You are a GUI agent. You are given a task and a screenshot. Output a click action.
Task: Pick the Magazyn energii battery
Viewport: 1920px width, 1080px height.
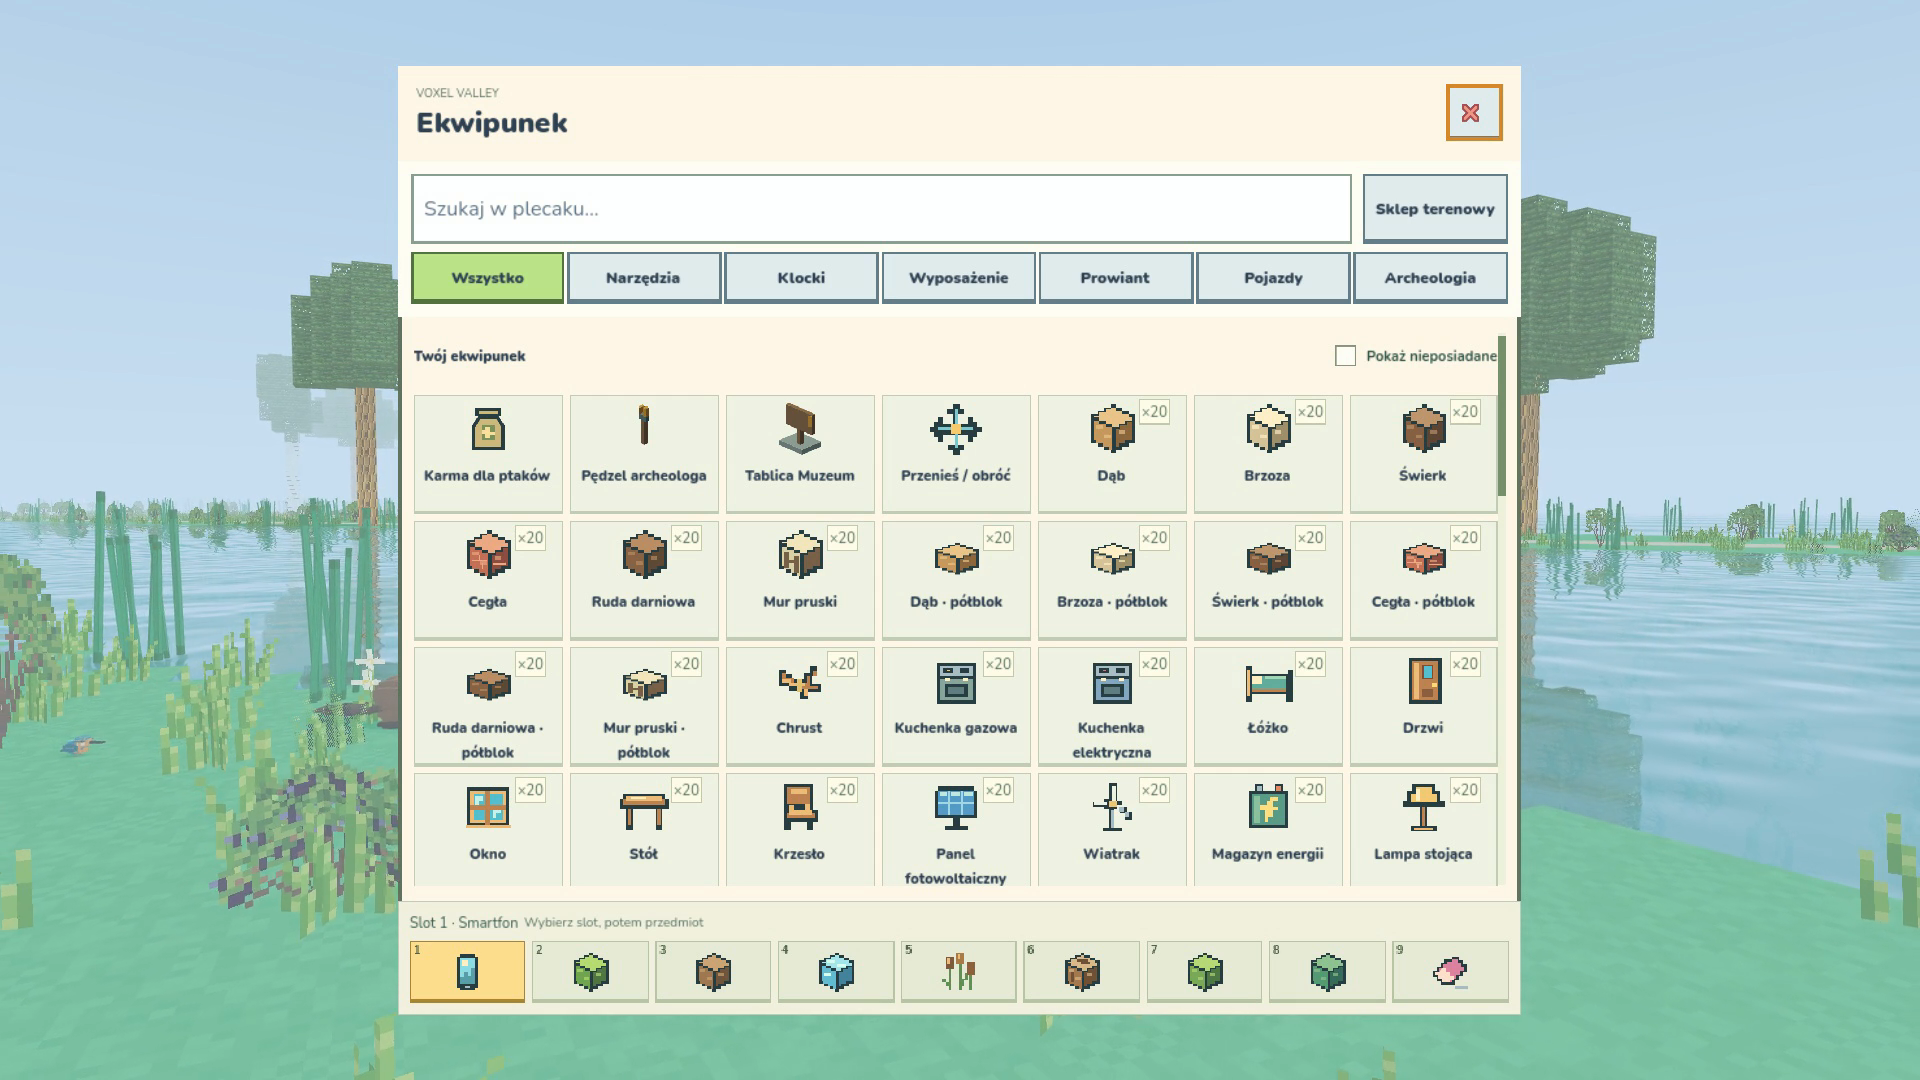click(x=1268, y=829)
